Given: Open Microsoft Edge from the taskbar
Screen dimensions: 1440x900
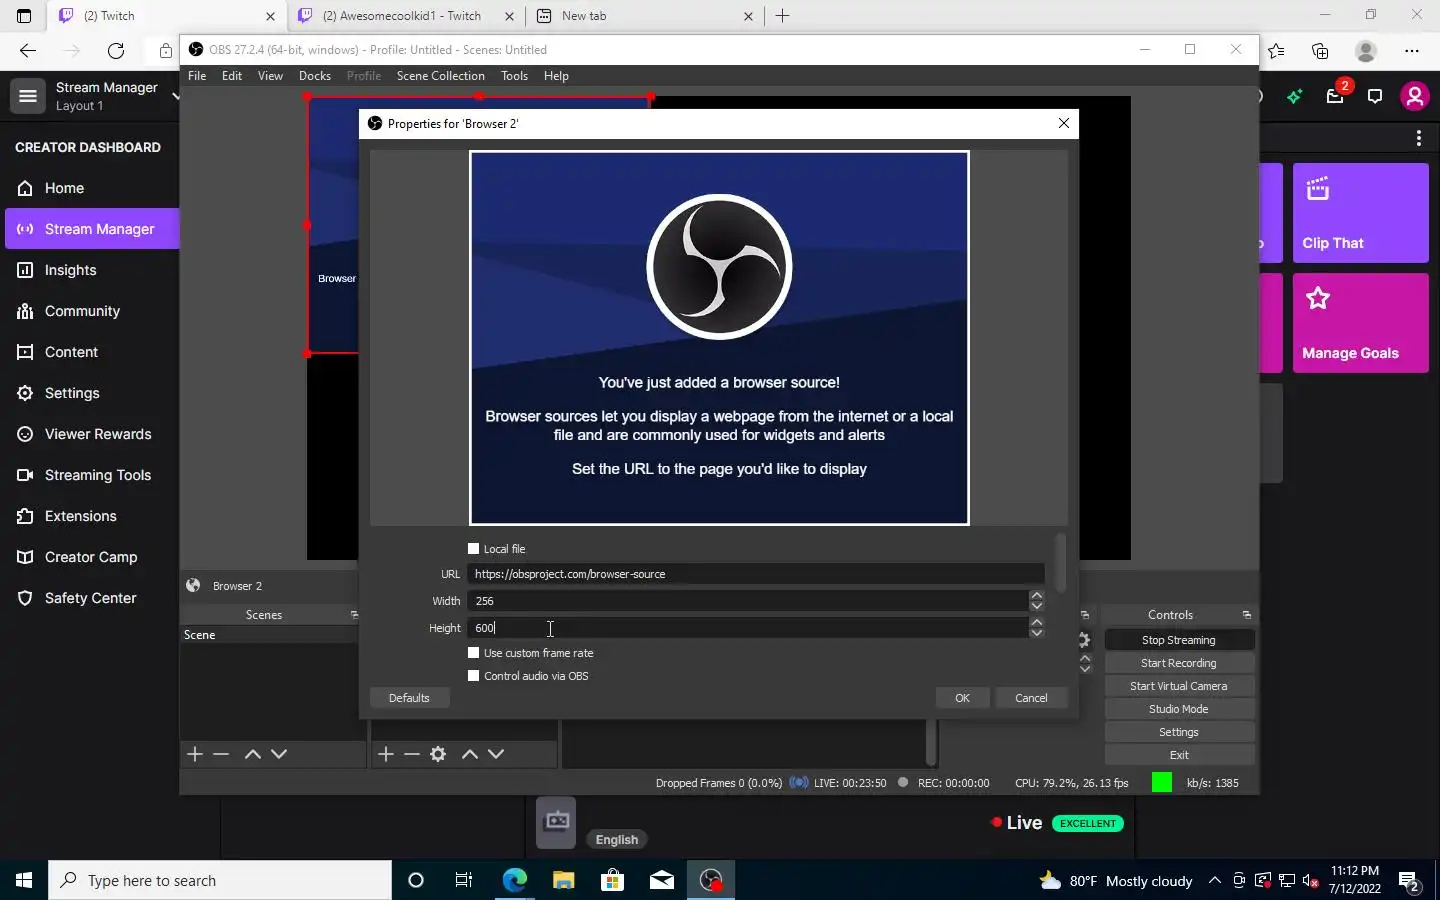Looking at the screenshot, I should (x=514, y=880).
